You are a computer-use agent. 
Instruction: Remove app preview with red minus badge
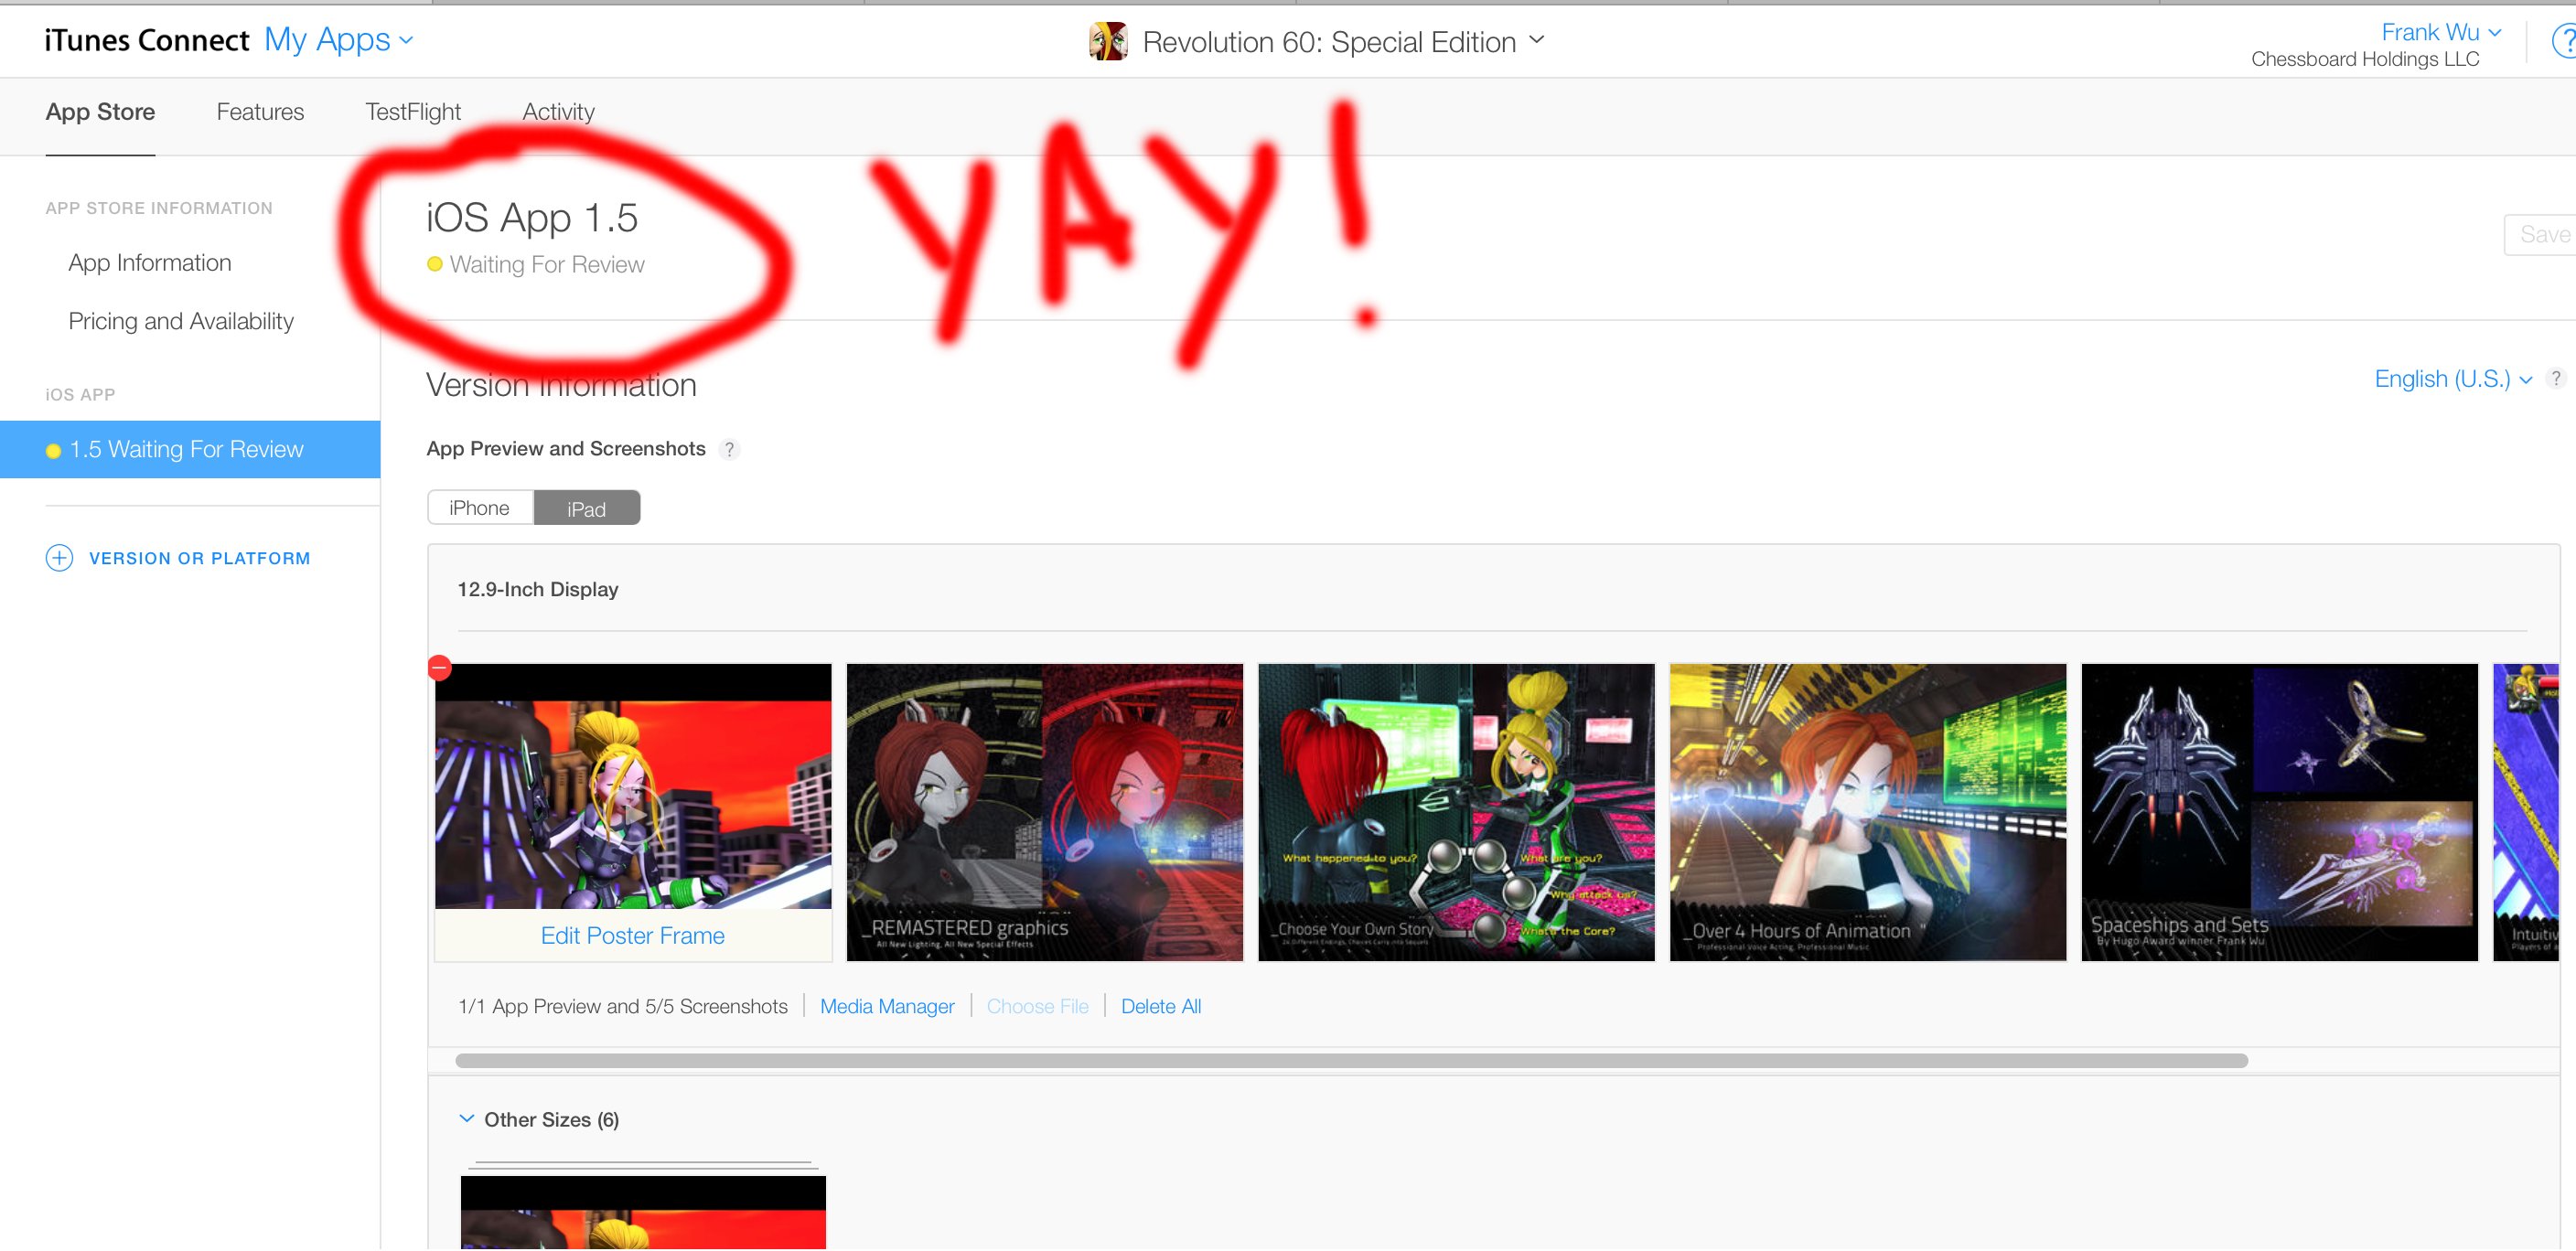[x=439, y=667]
